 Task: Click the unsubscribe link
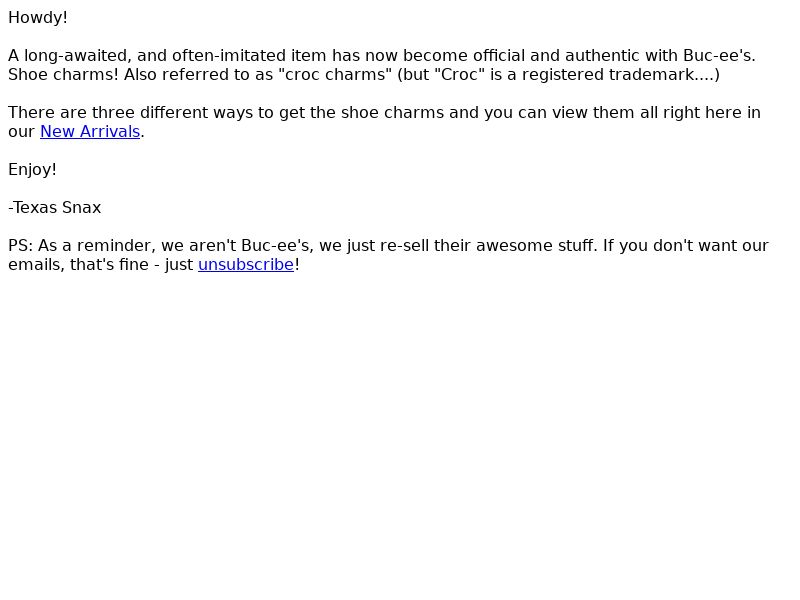[246, 265]
